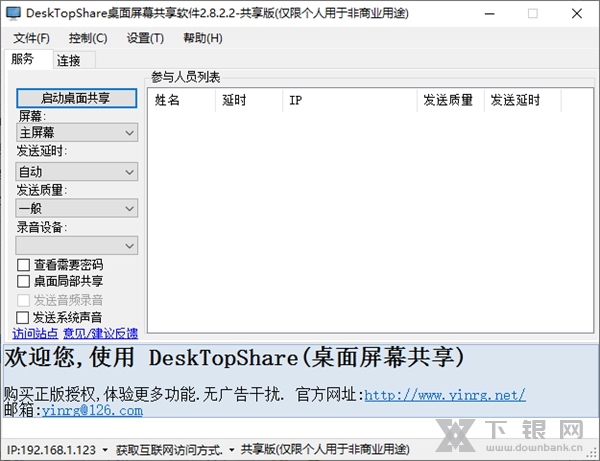The width and height of the screenshot is (600, 461).
Task: Click 获取互联网访问方式 in status bar
Action: click(168, 450)
